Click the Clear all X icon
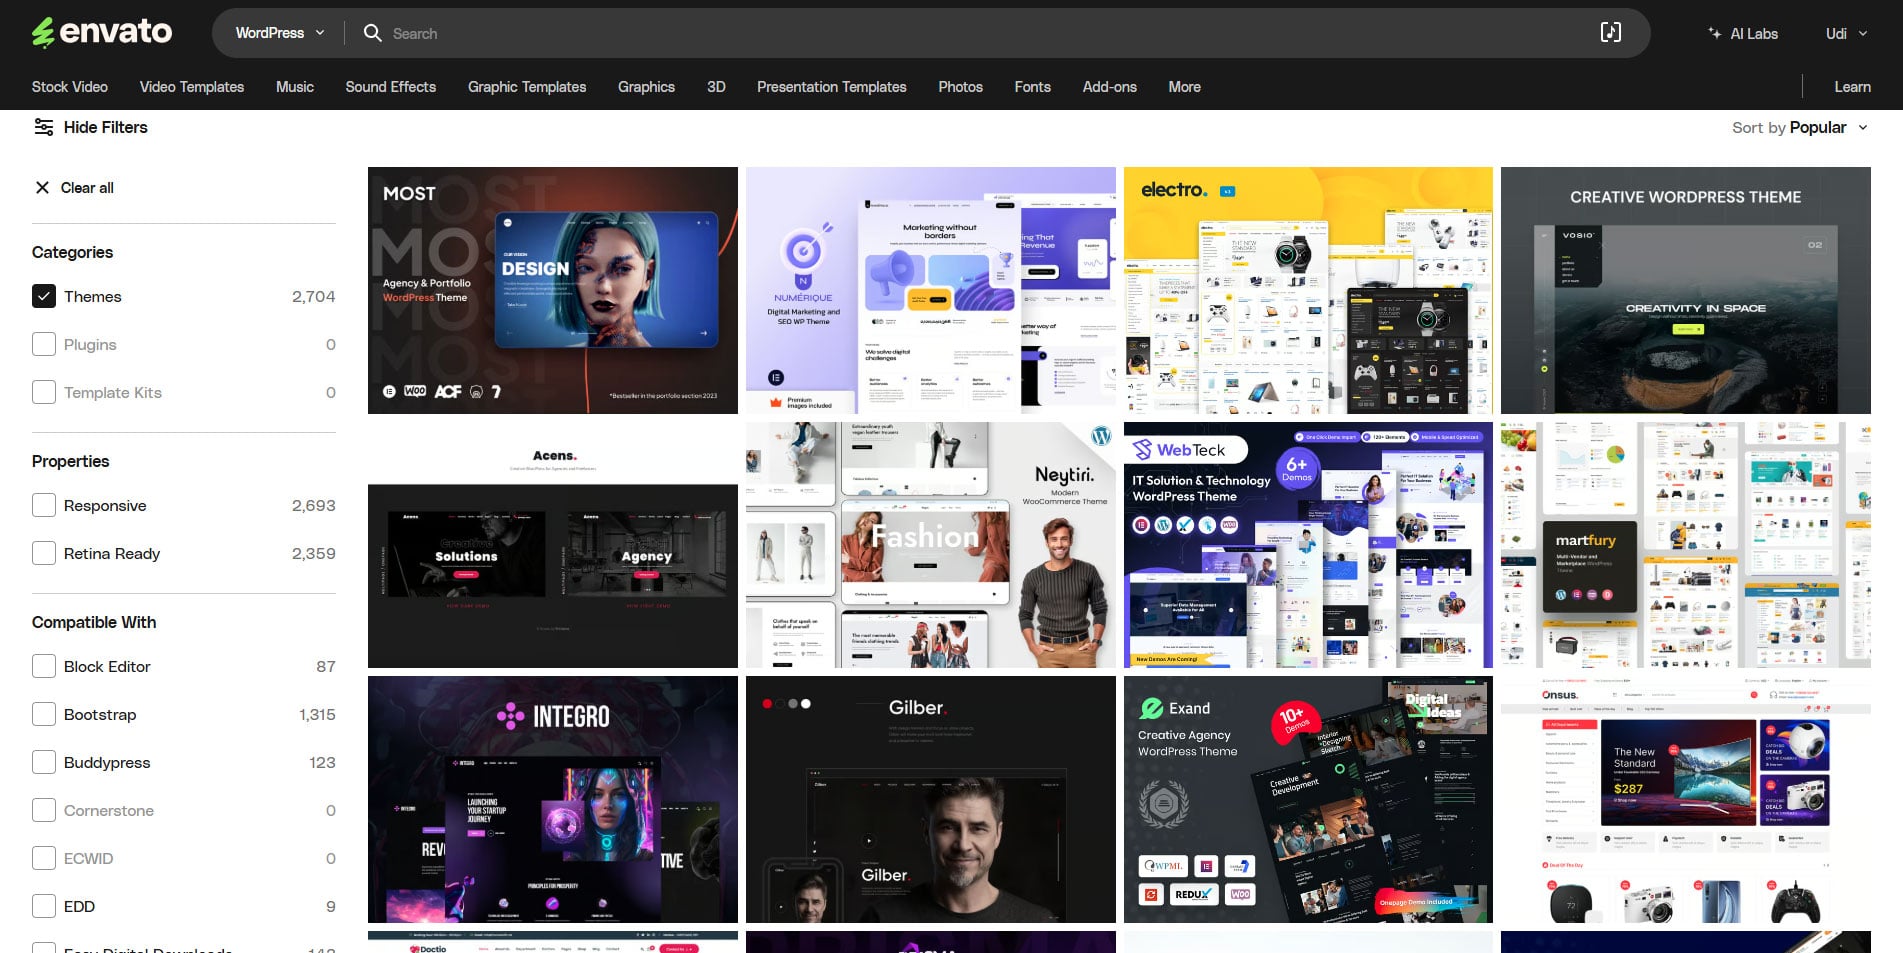 pos(42,187)
